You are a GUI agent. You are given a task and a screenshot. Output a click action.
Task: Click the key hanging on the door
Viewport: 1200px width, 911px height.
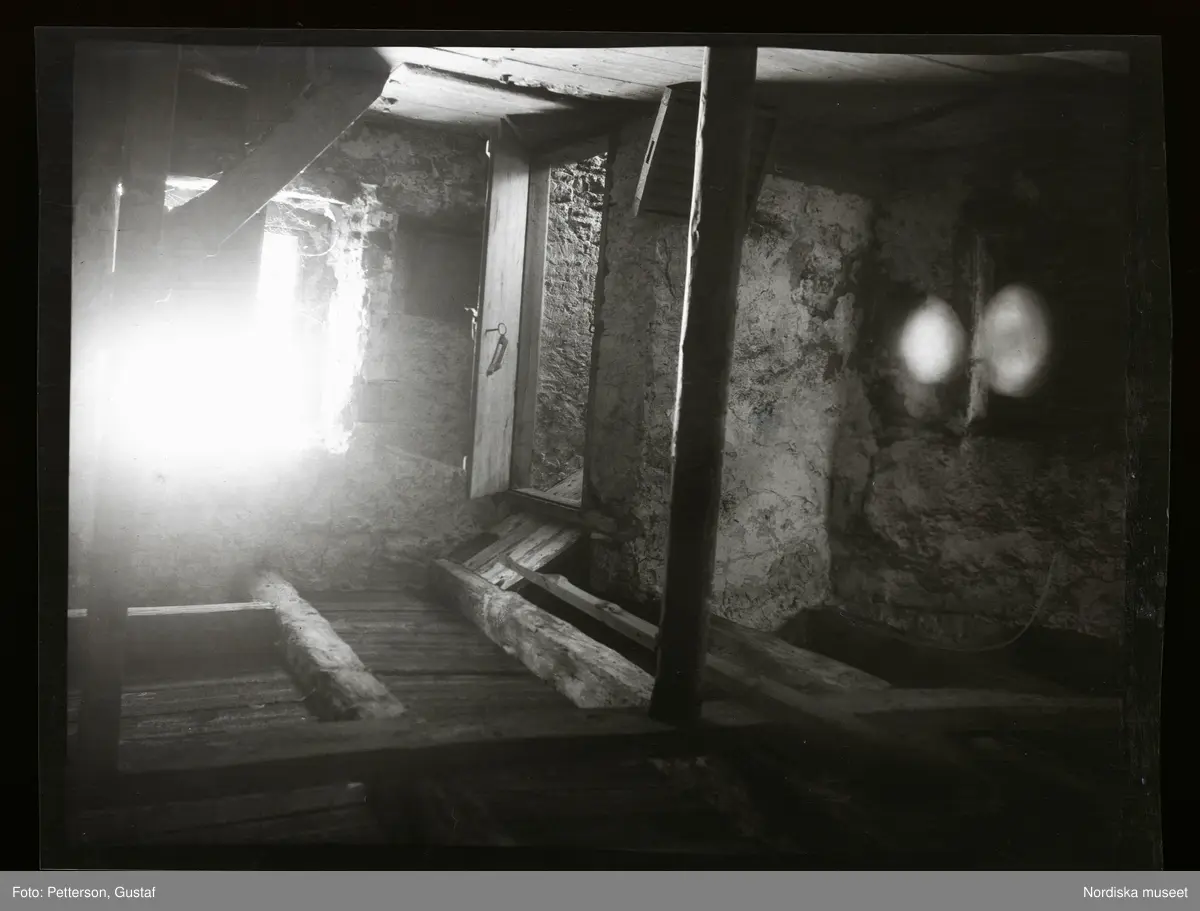[x=496, y=348]
